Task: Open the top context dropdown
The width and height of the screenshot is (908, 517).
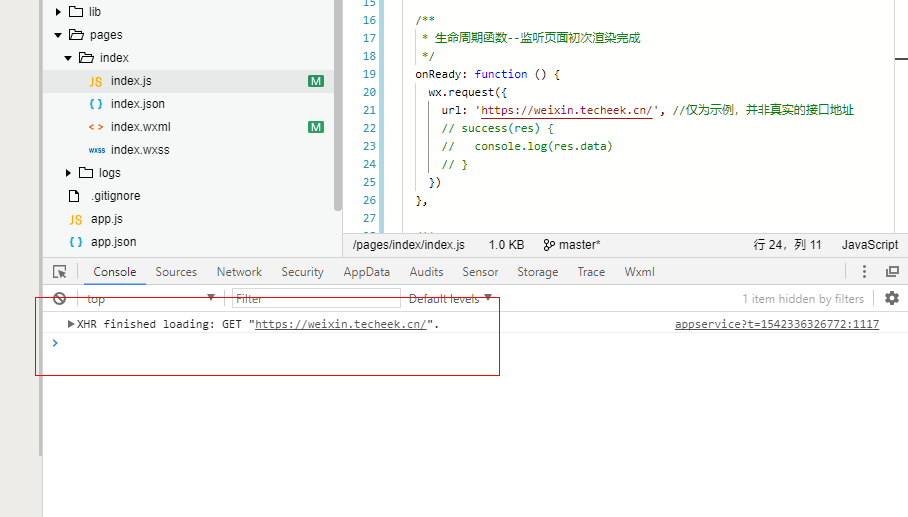Action: tap(150, 298)
